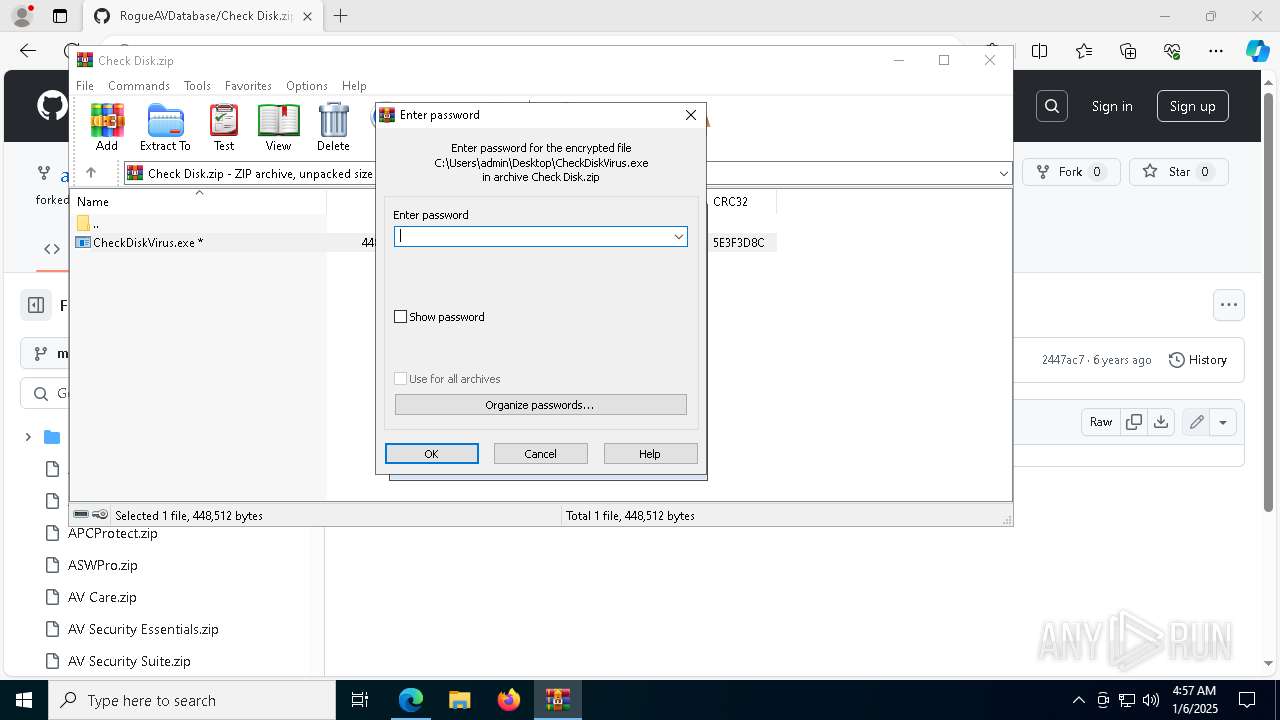Viewport: 1280px width, 720px height.
Task: Click the Sign in link on GitHub
Action: (1112, 106)
